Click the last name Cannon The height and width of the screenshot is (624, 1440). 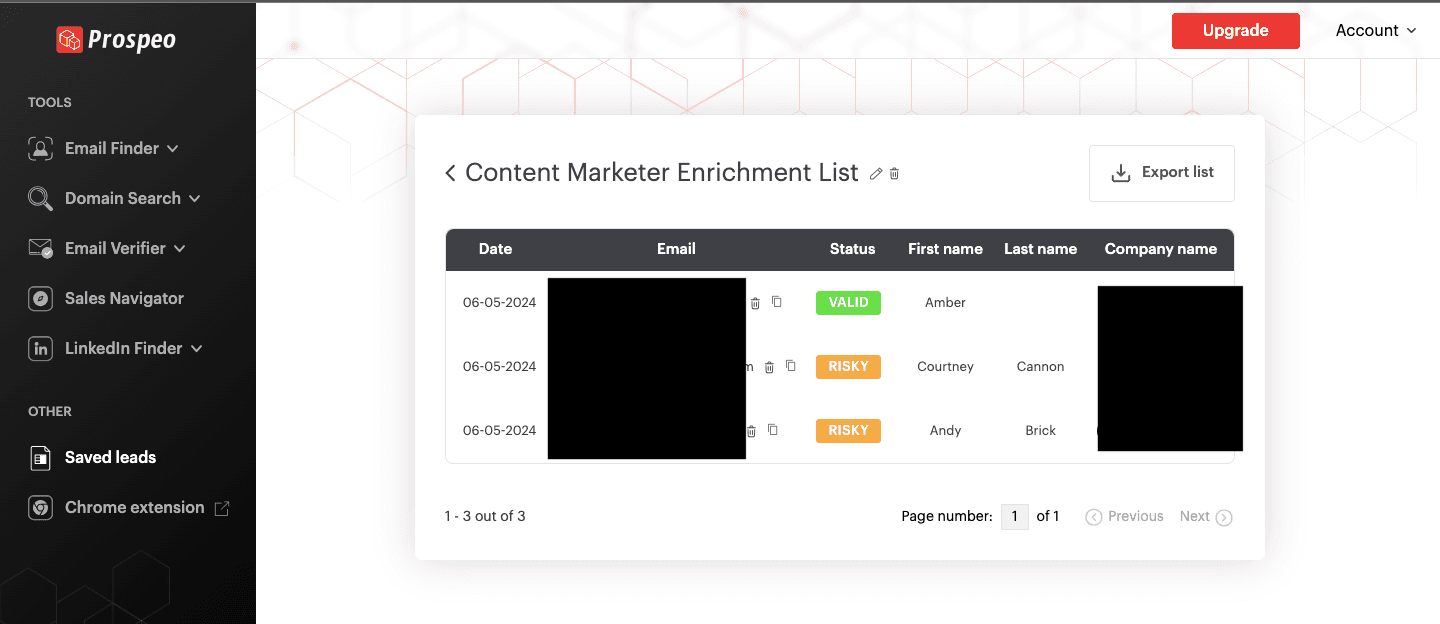[1040, 366]
